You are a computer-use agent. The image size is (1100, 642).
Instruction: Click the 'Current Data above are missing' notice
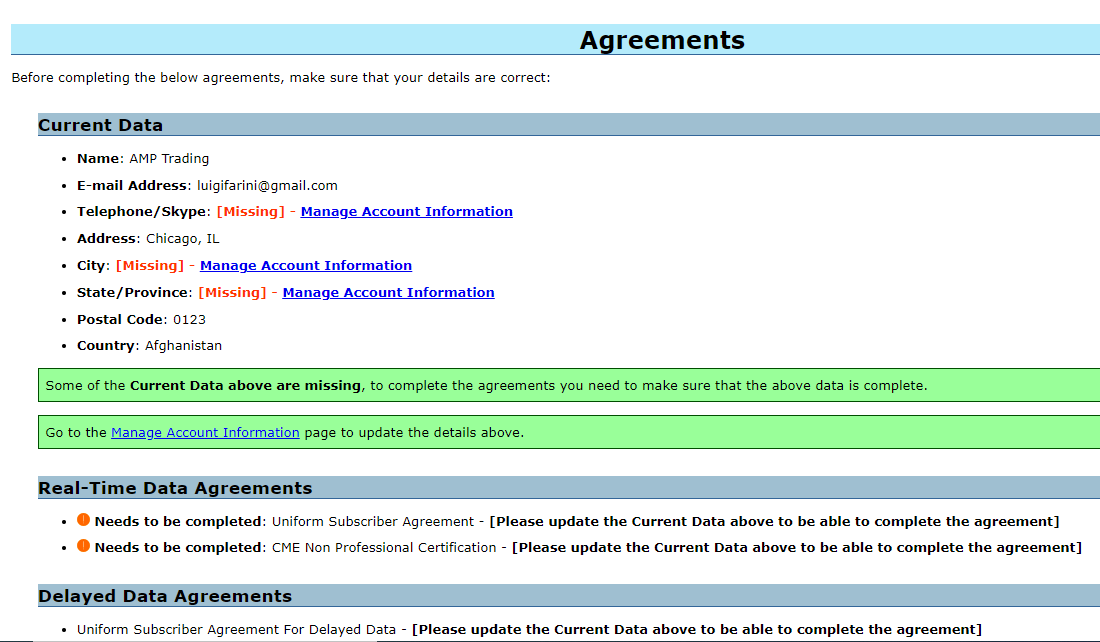click(569, 385)
